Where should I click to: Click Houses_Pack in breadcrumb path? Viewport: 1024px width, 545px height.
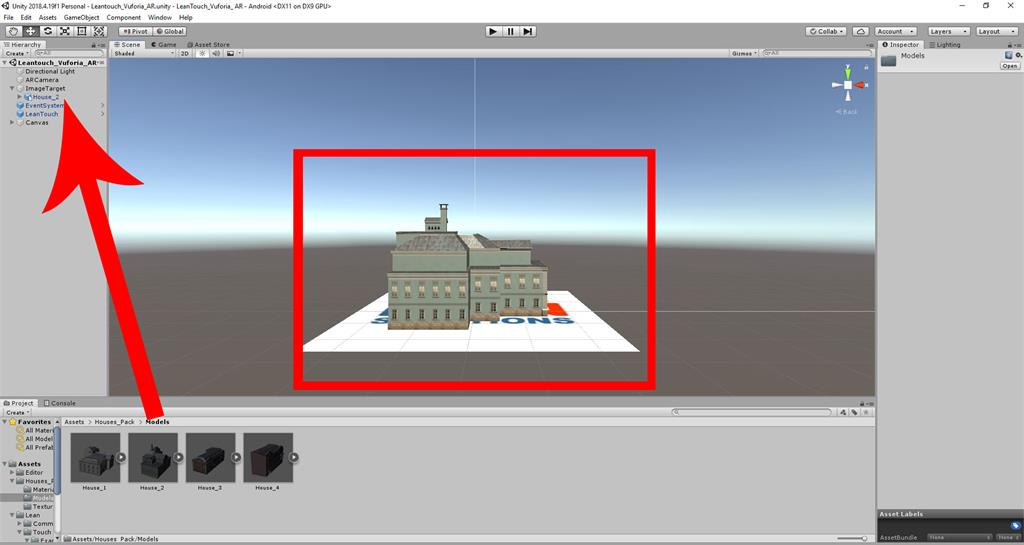coord(114,422)
